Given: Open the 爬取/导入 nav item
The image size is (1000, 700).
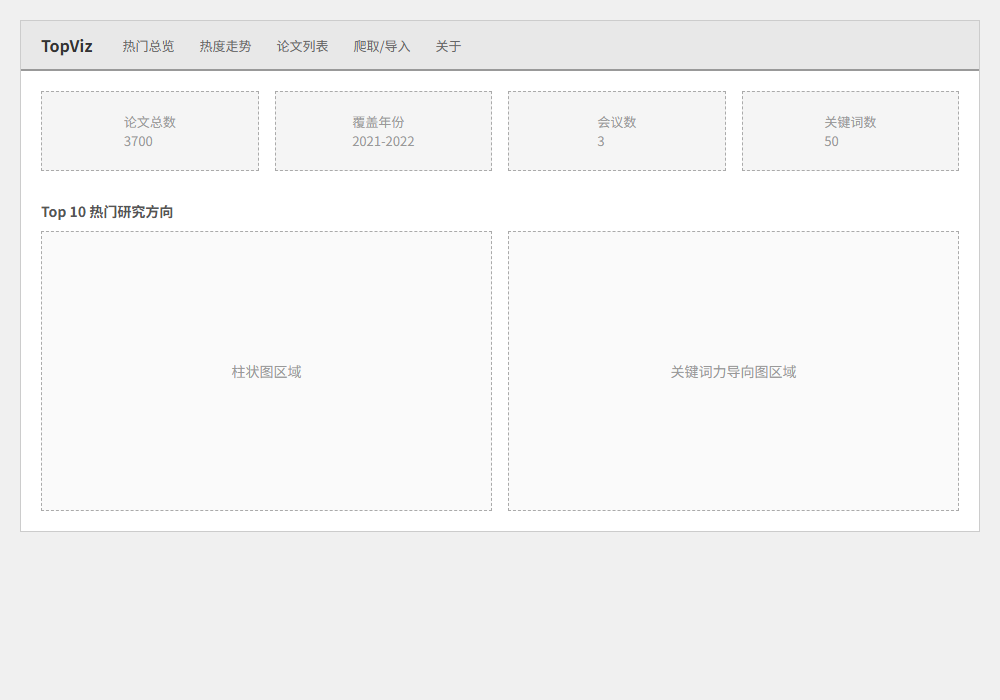Looking at the screenshot, I should click(x=382, y=46).
